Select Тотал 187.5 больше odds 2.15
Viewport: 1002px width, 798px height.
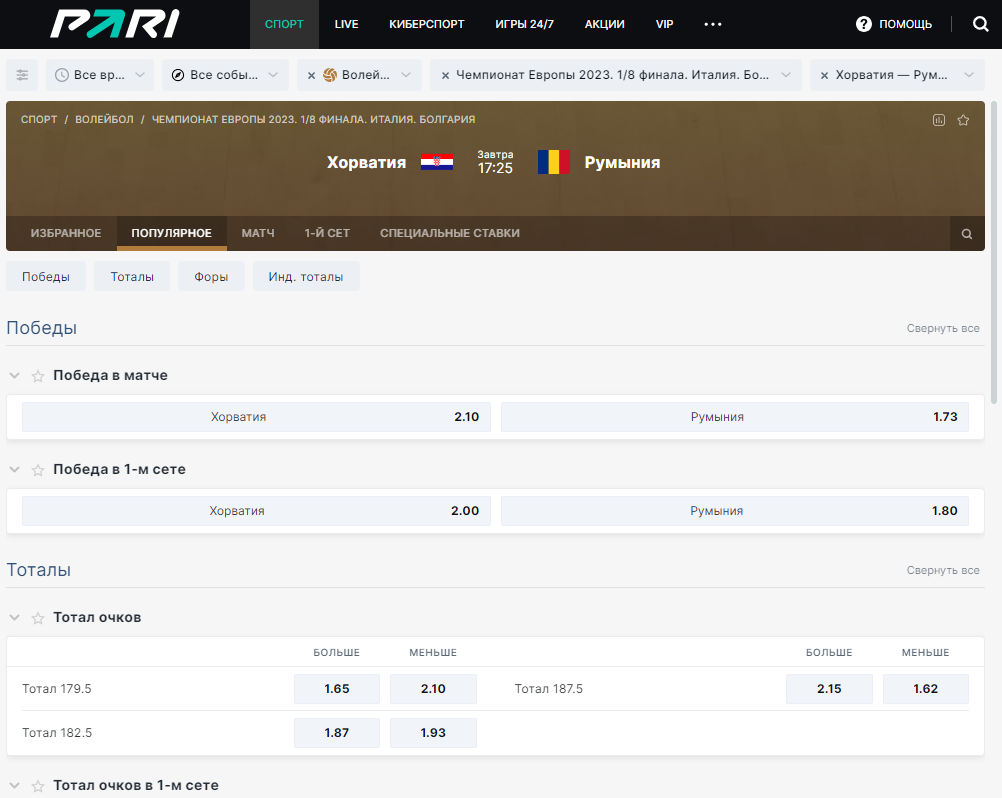coord(829,689)
